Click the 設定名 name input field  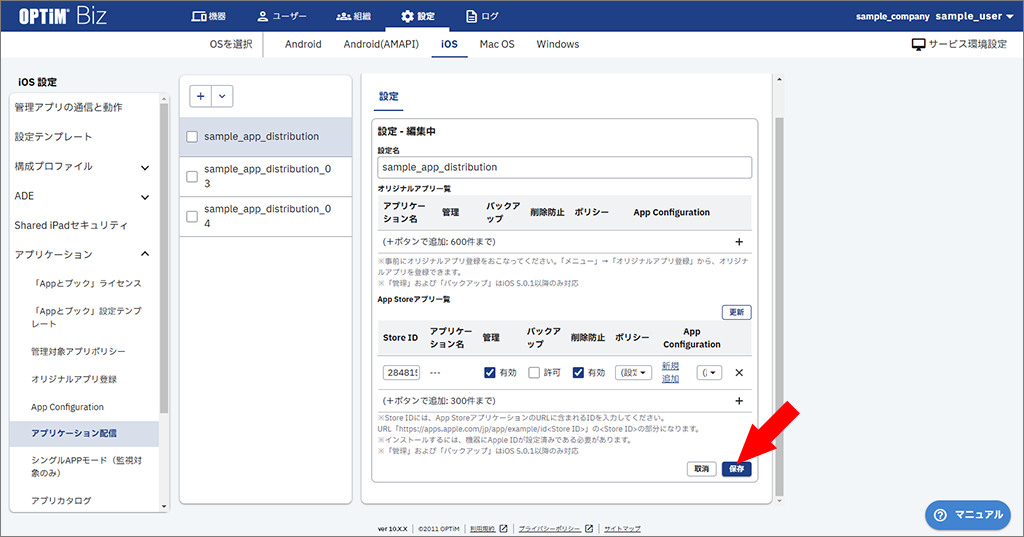[x=564, y=167]
